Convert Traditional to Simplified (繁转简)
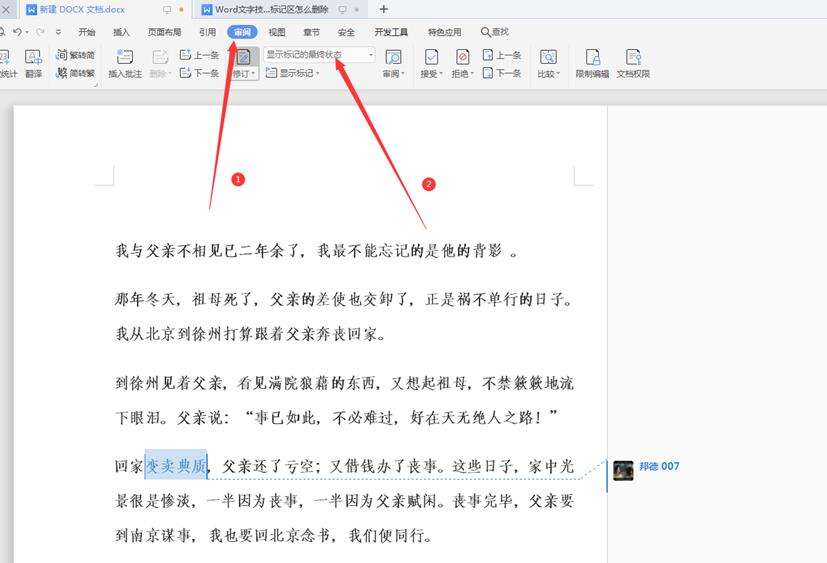The height and width of the screenshot is (563, 827). click(75, 55)
